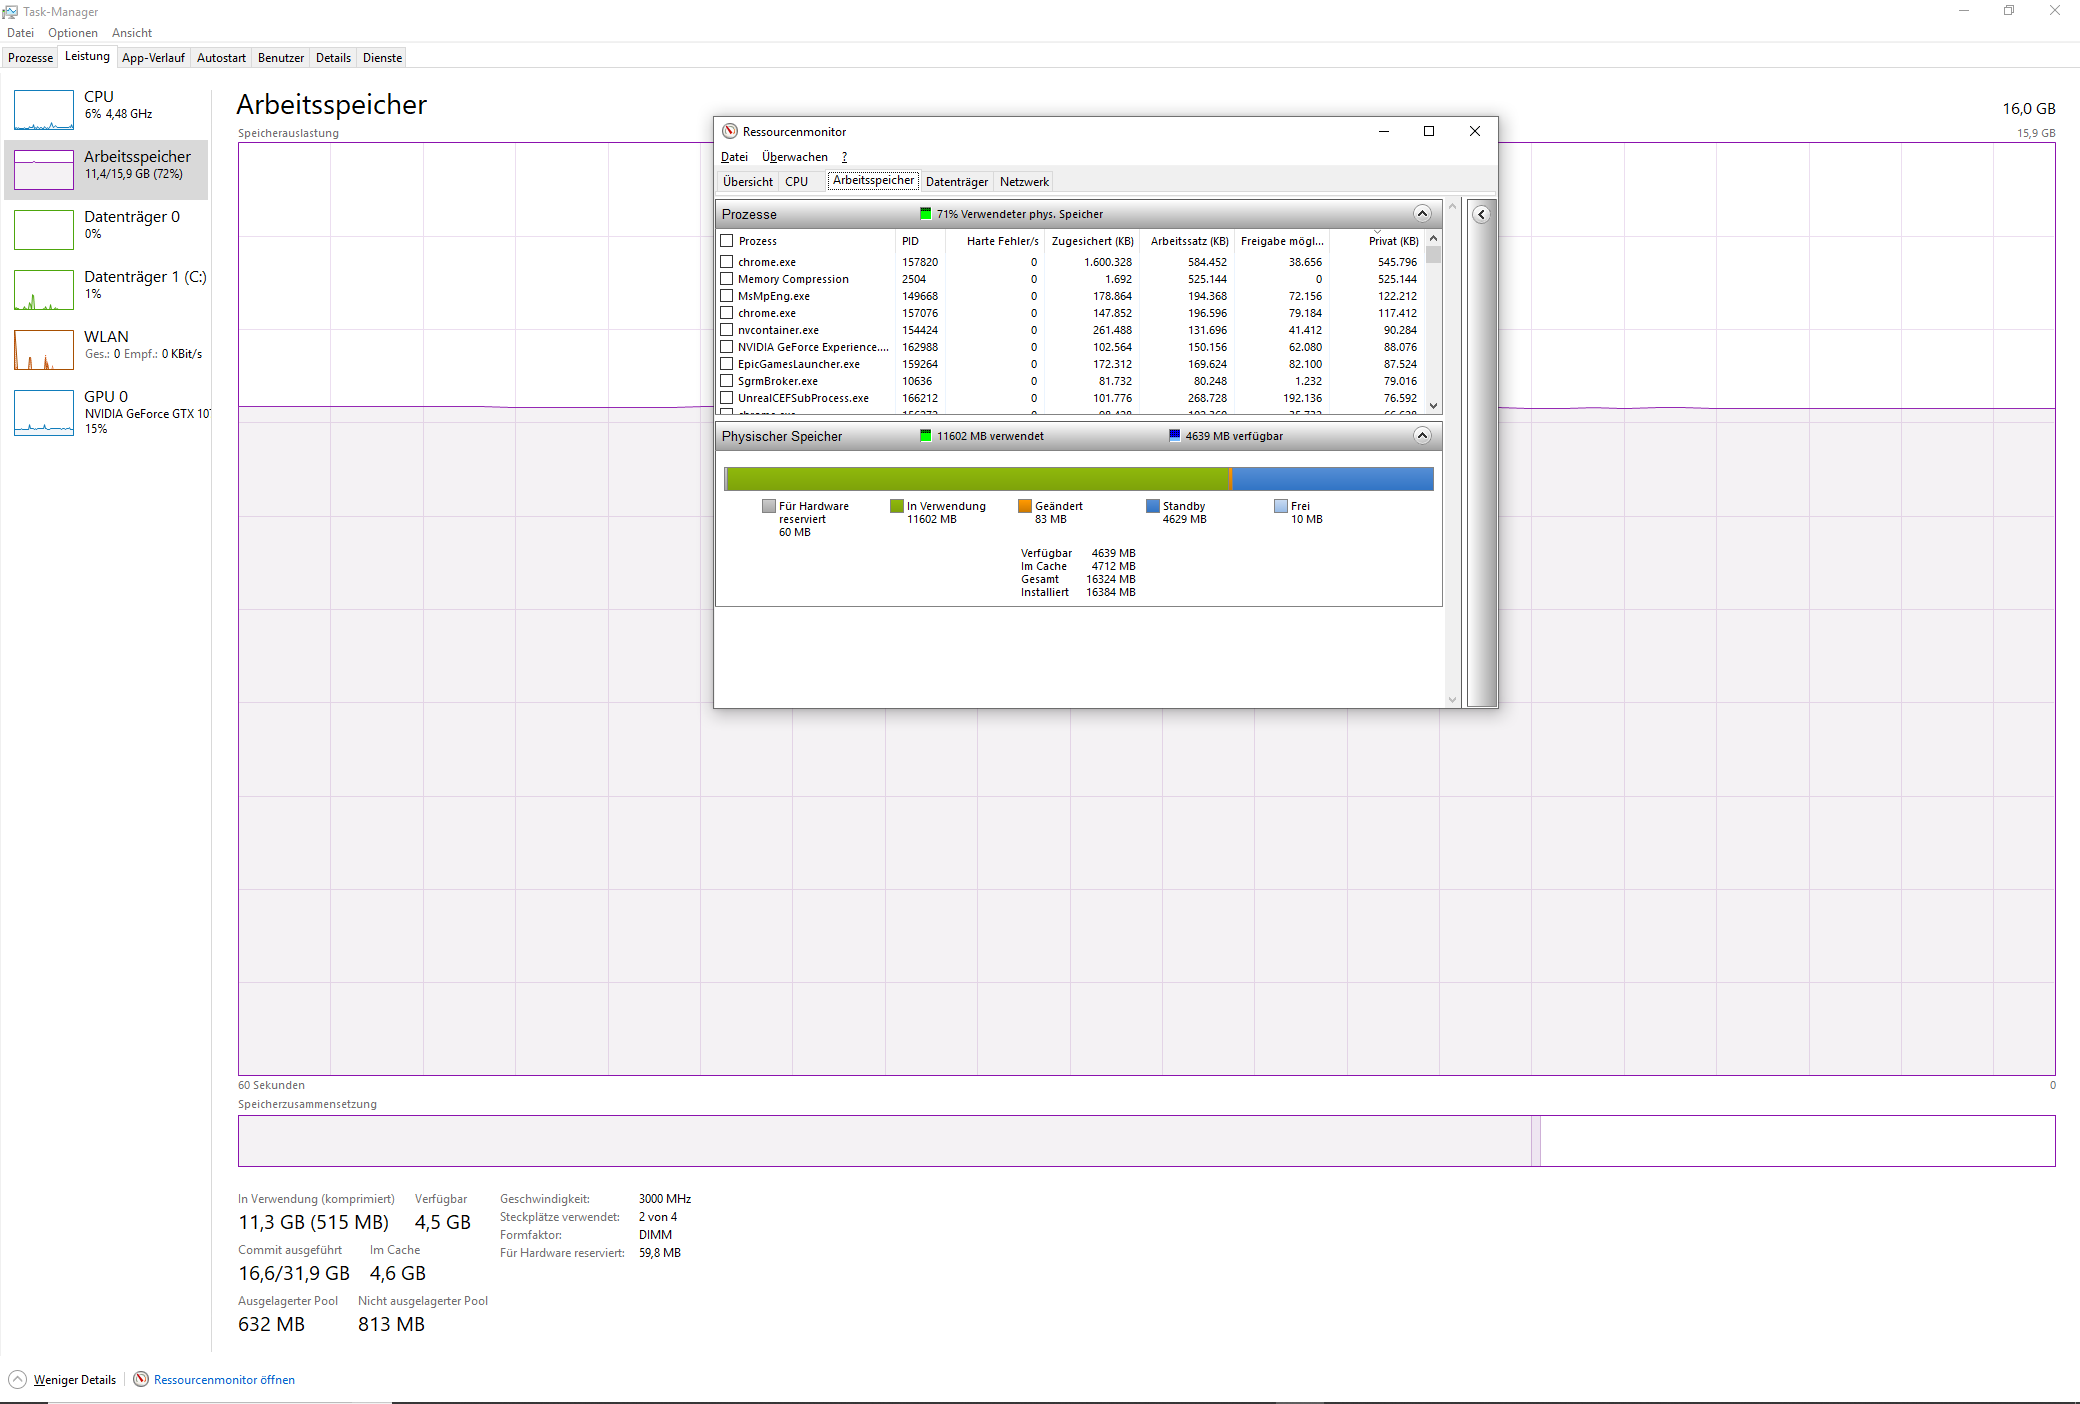This screenshot has height=1404, width=2080.
Task: Toggle the select-all Prozess header checkbox
Action: click(x=727, y=241)
